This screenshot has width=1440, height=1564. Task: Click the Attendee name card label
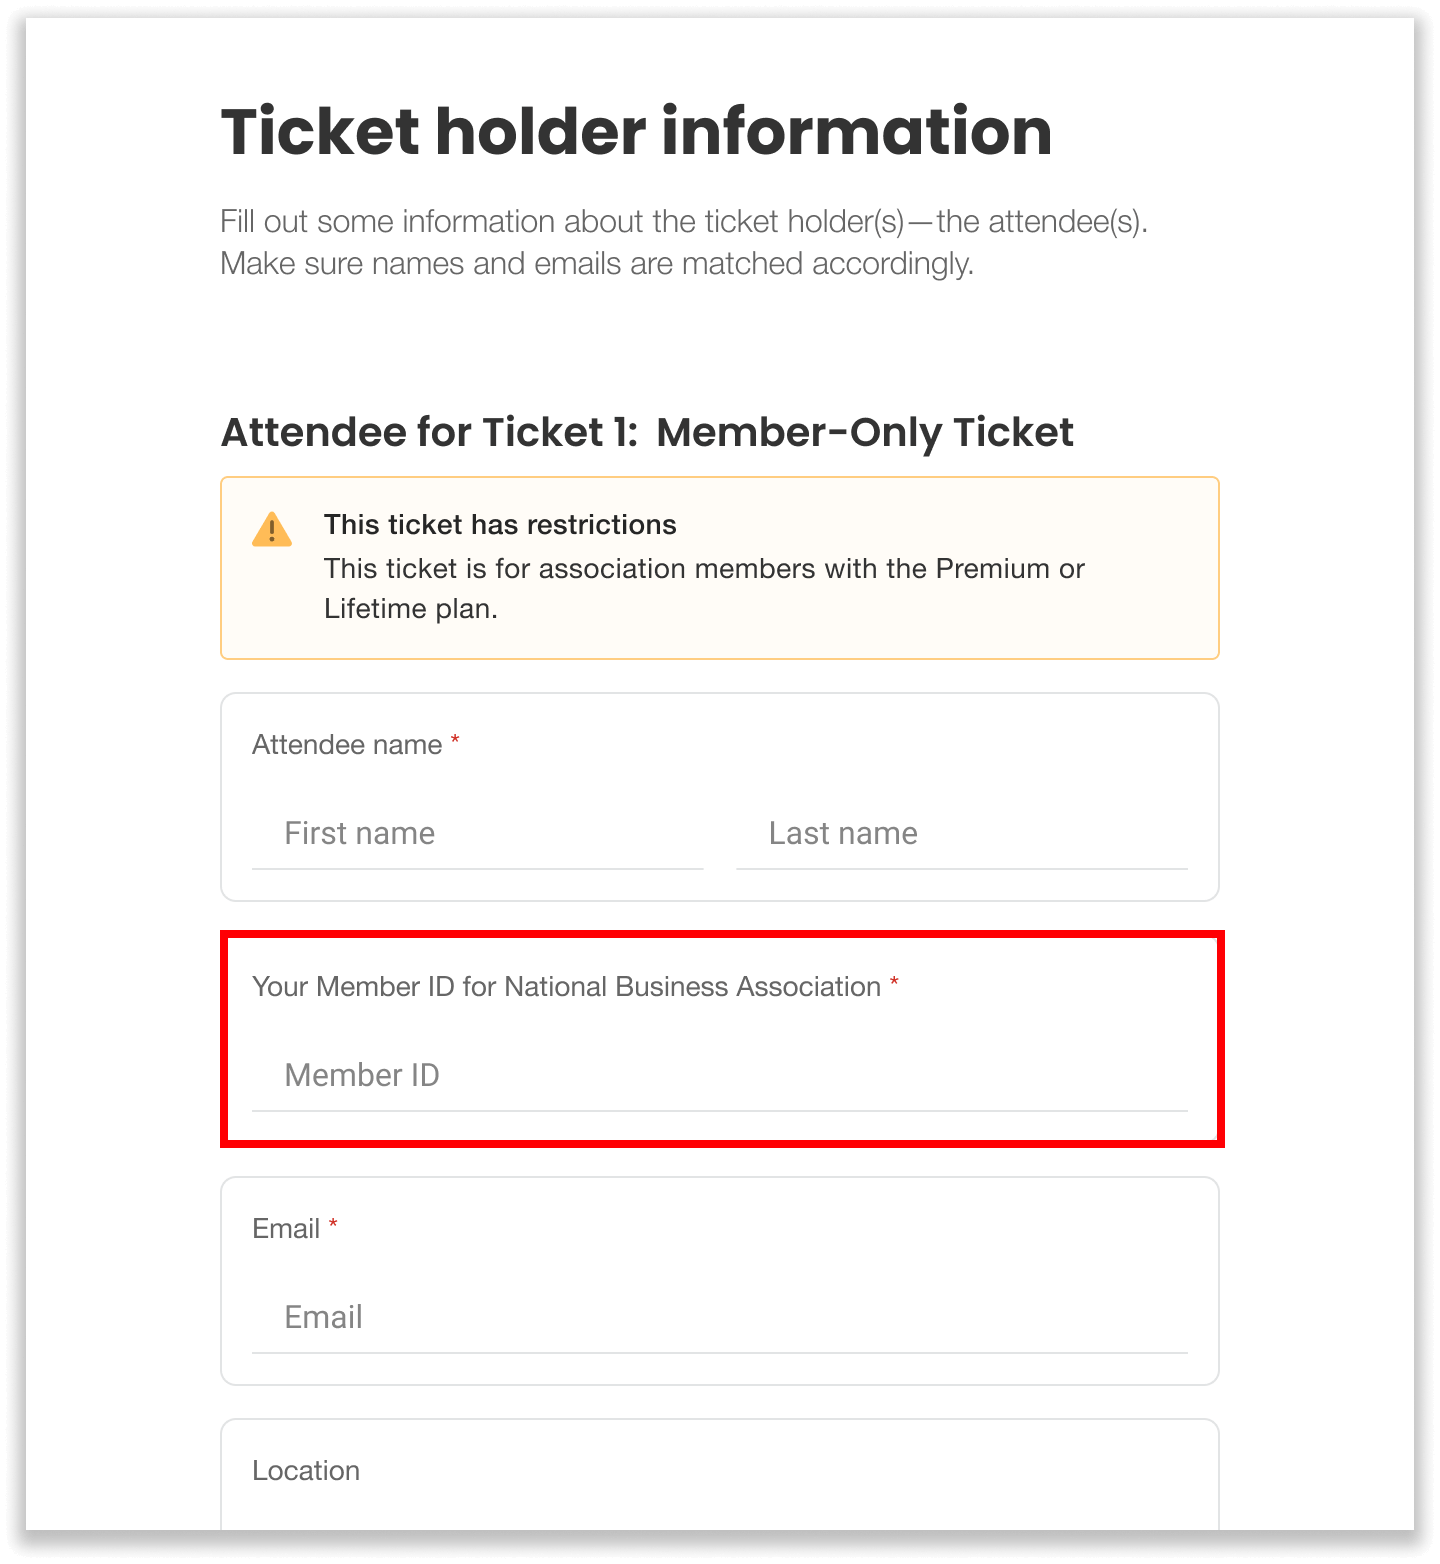click(x=348, y=744)
